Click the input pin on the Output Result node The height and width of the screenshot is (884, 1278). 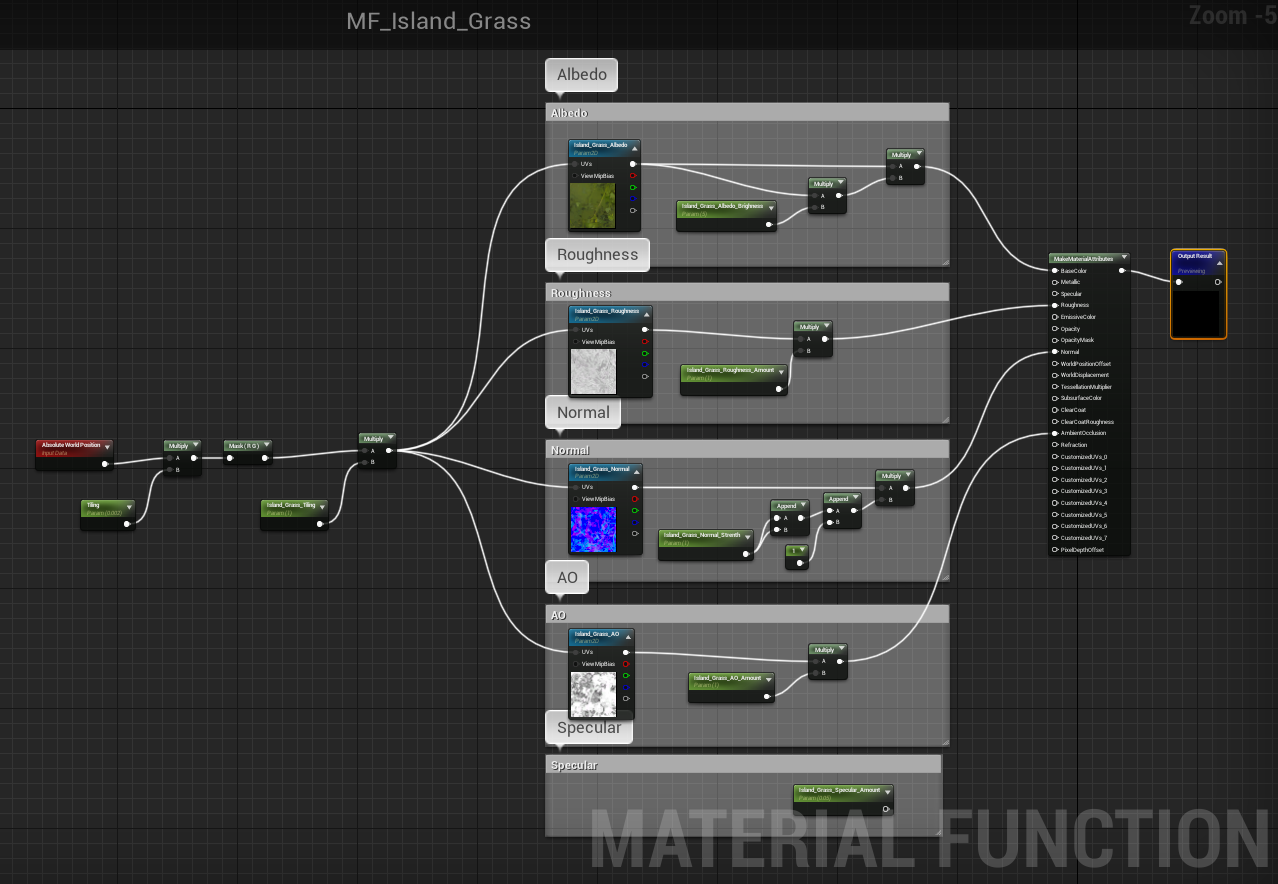tap(1180, 282)
